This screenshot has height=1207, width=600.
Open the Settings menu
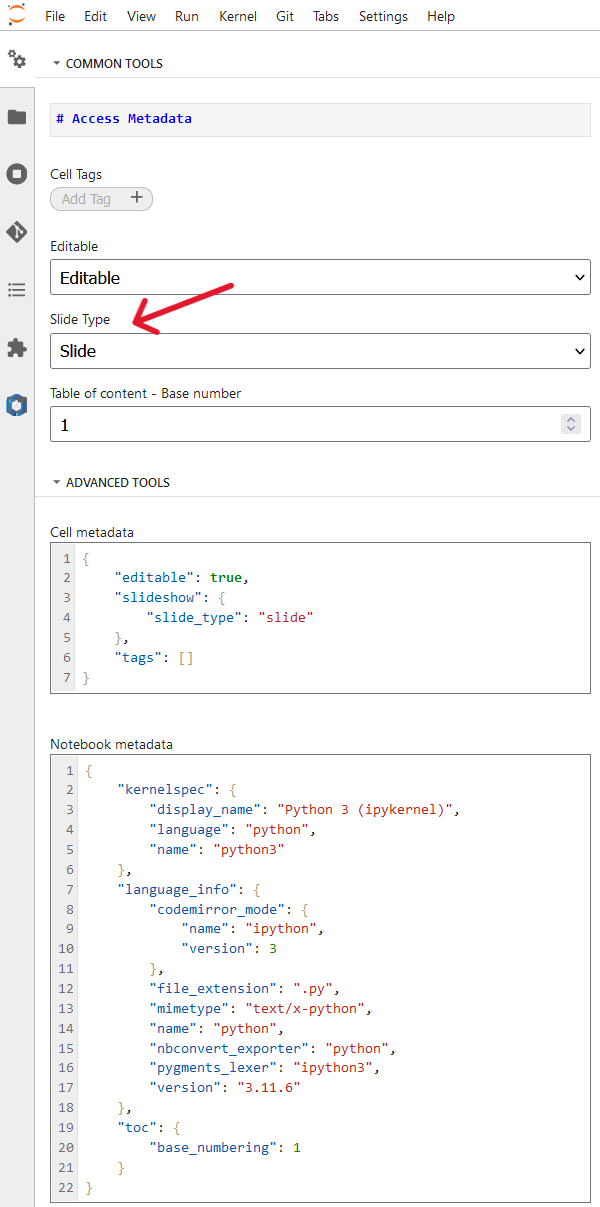(382, 16)
